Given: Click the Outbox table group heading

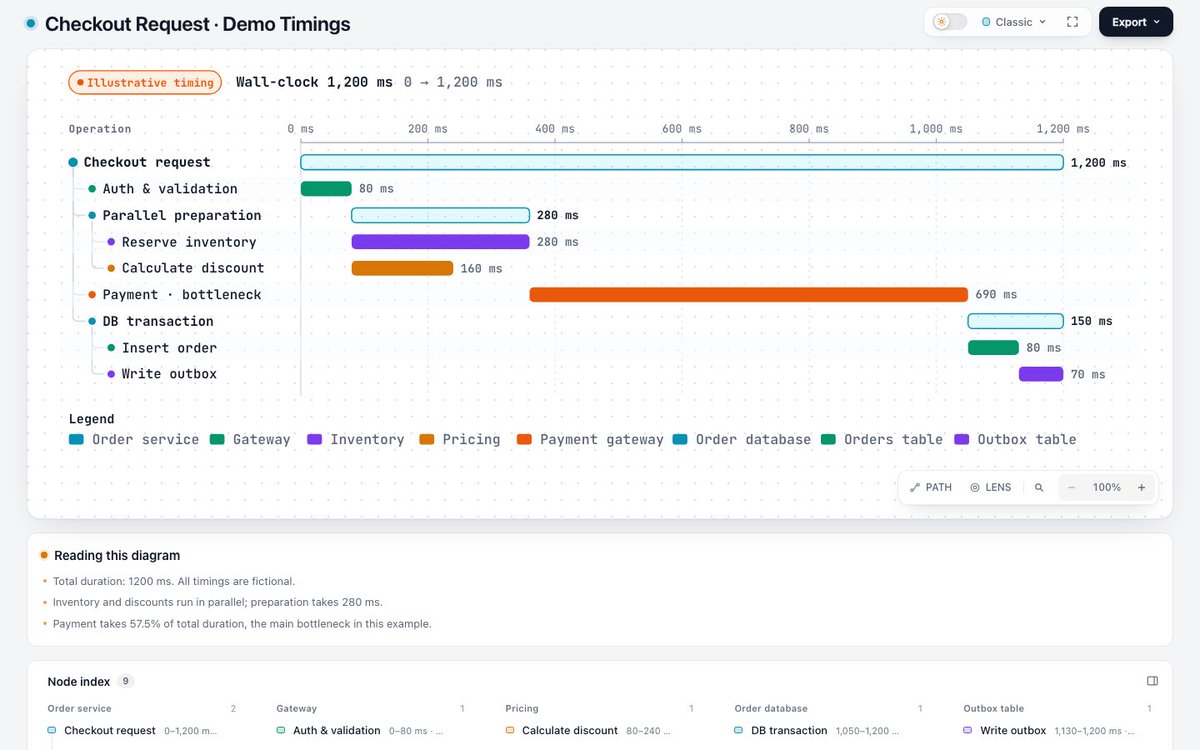Looking at the screenshot, I should (x=994, y=709).
